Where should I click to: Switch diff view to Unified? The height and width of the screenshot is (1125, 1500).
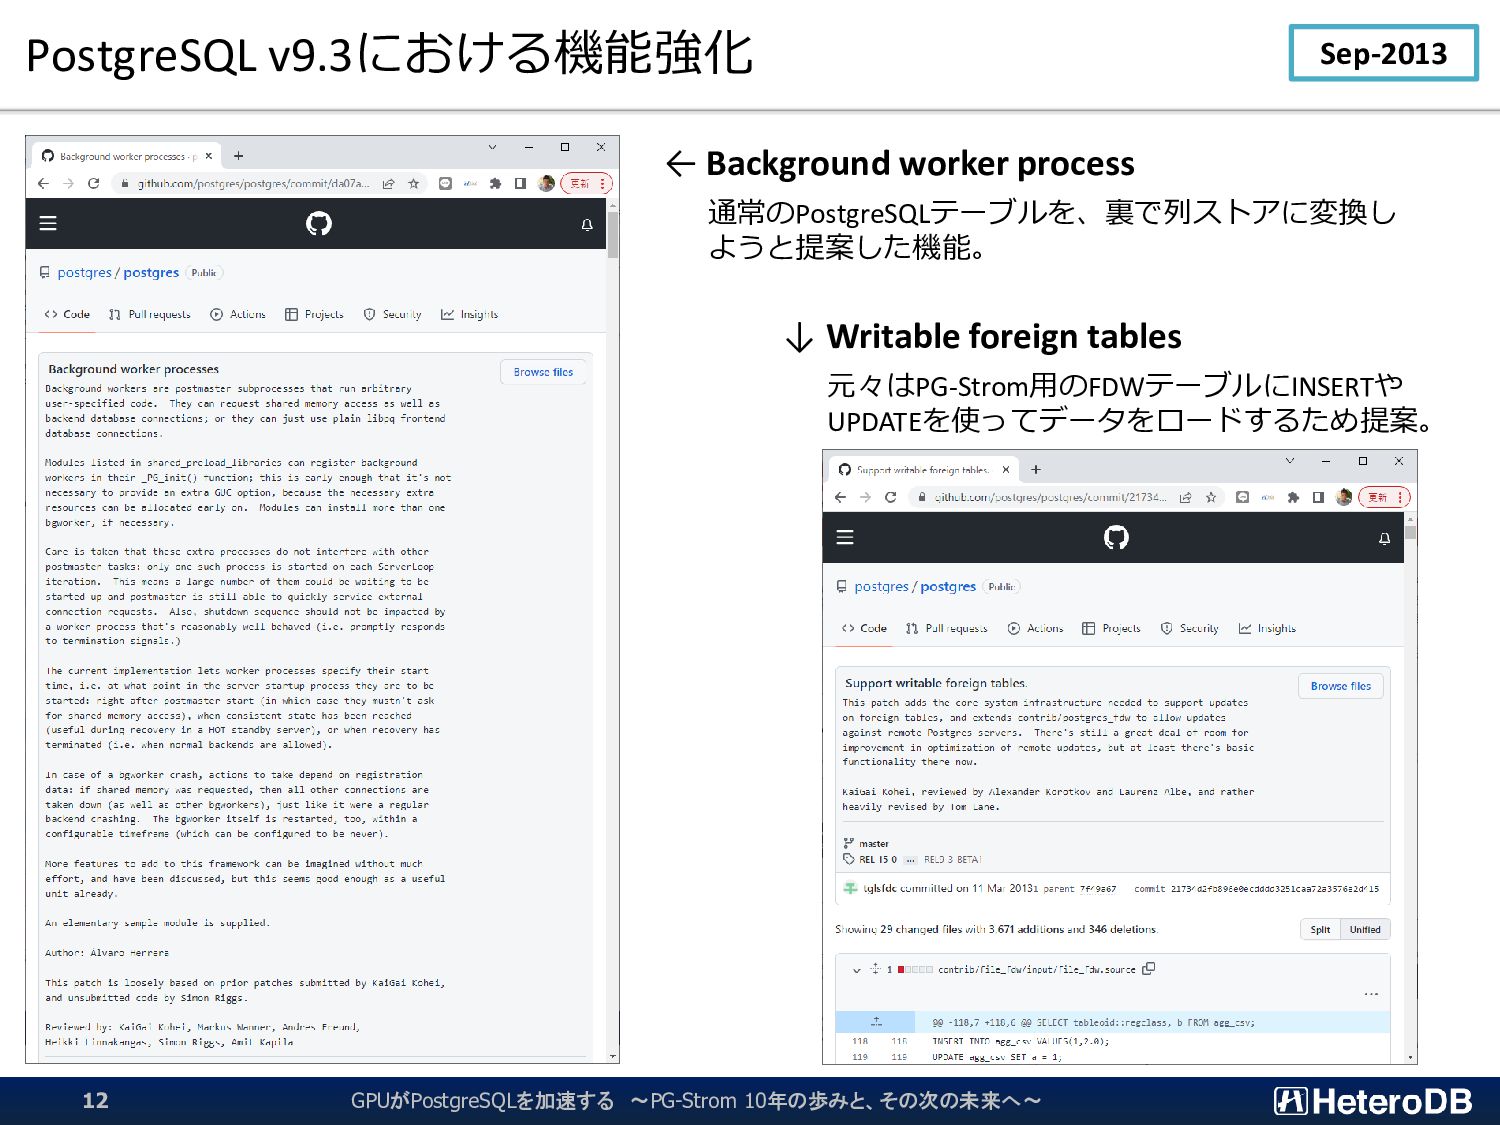click(x=1365, y=929)
